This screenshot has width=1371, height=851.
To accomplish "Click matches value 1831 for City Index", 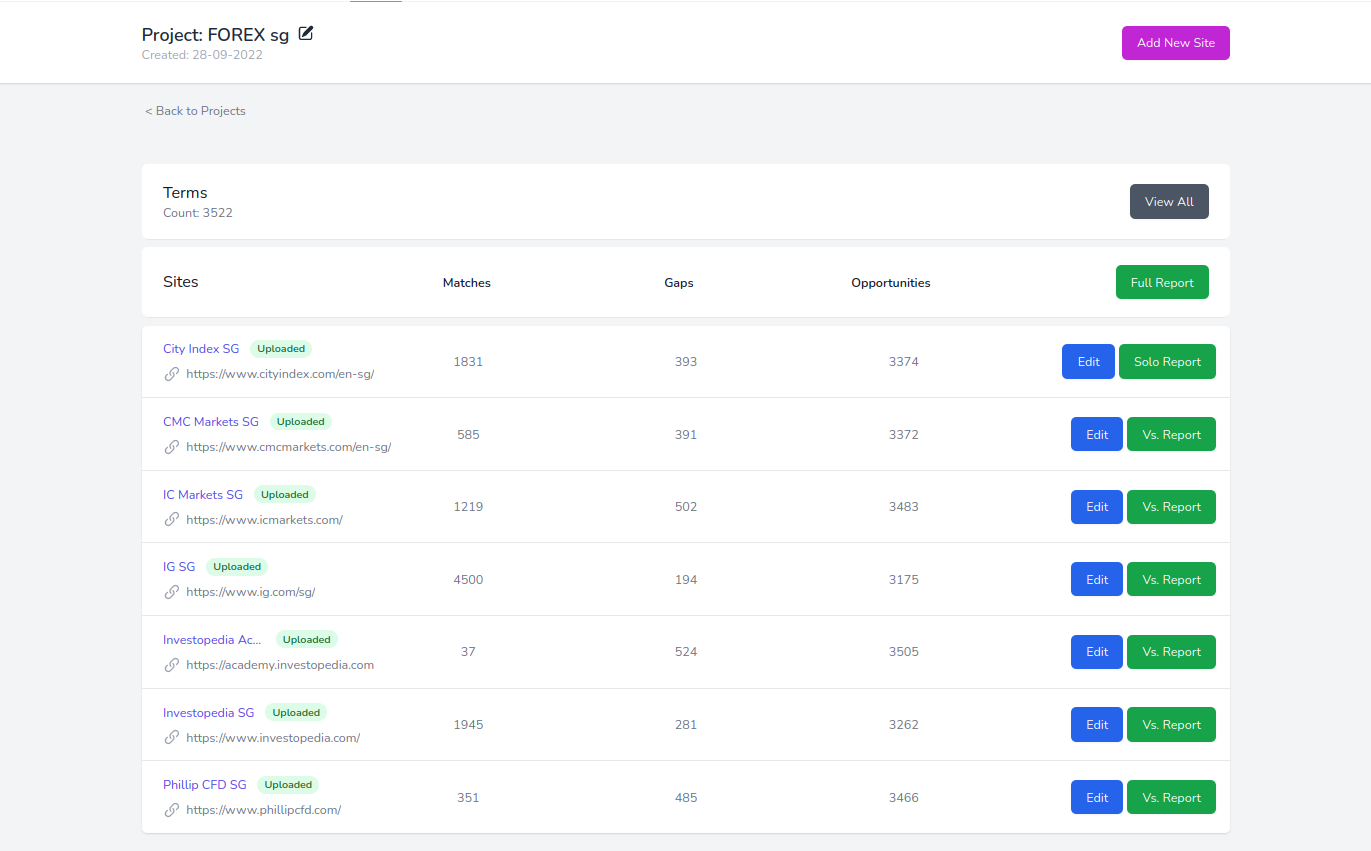I will (x=468, y=362).
